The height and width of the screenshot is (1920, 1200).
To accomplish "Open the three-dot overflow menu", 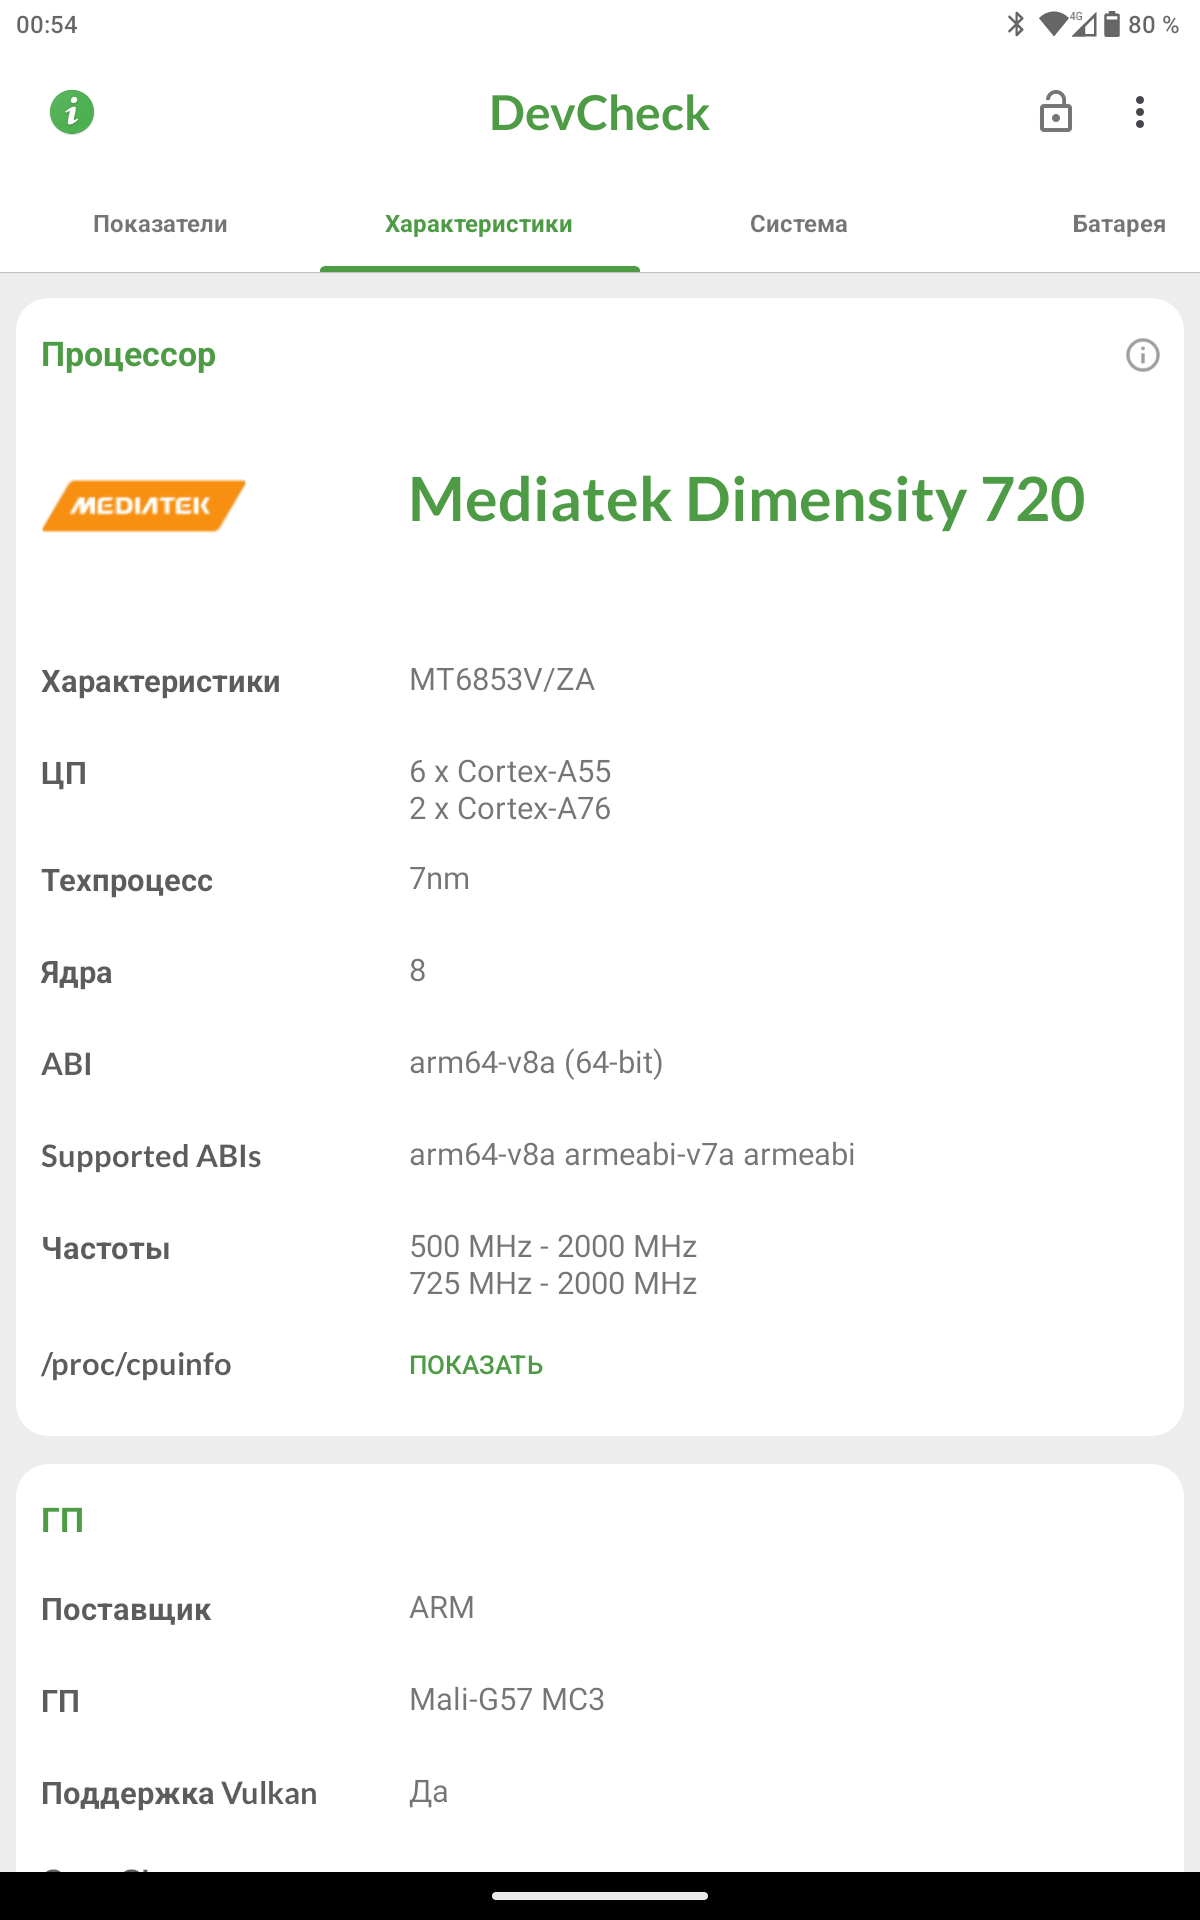I will click(x=1140, y=112).
